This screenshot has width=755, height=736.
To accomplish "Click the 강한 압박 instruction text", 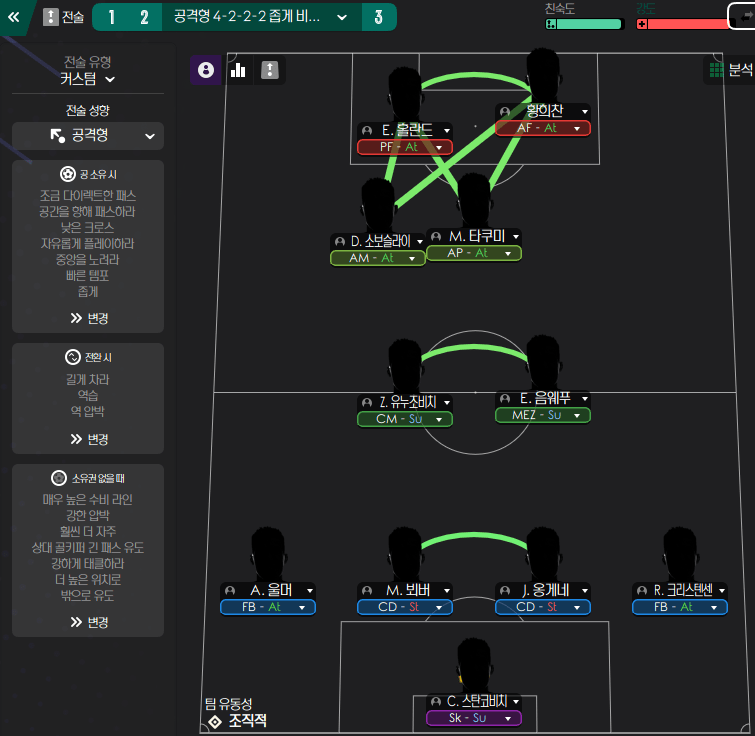I will click(x=88, y=516).
